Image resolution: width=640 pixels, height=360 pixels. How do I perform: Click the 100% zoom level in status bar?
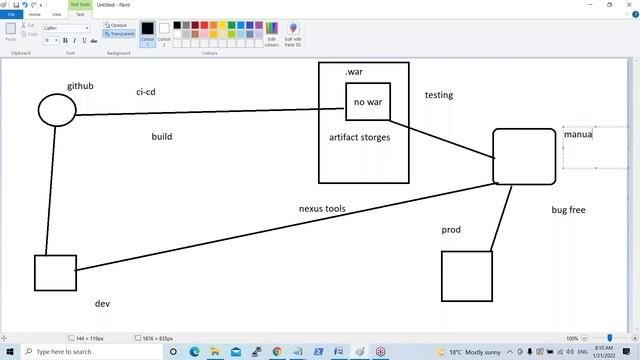pos(572,338)
